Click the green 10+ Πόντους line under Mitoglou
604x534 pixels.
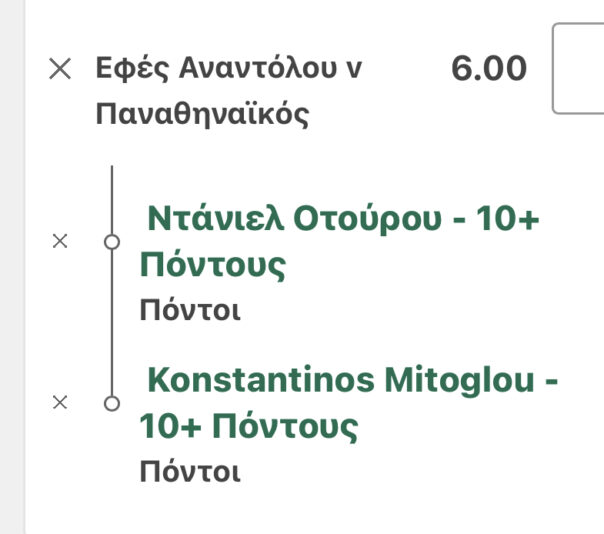click(x=248, y=427)
